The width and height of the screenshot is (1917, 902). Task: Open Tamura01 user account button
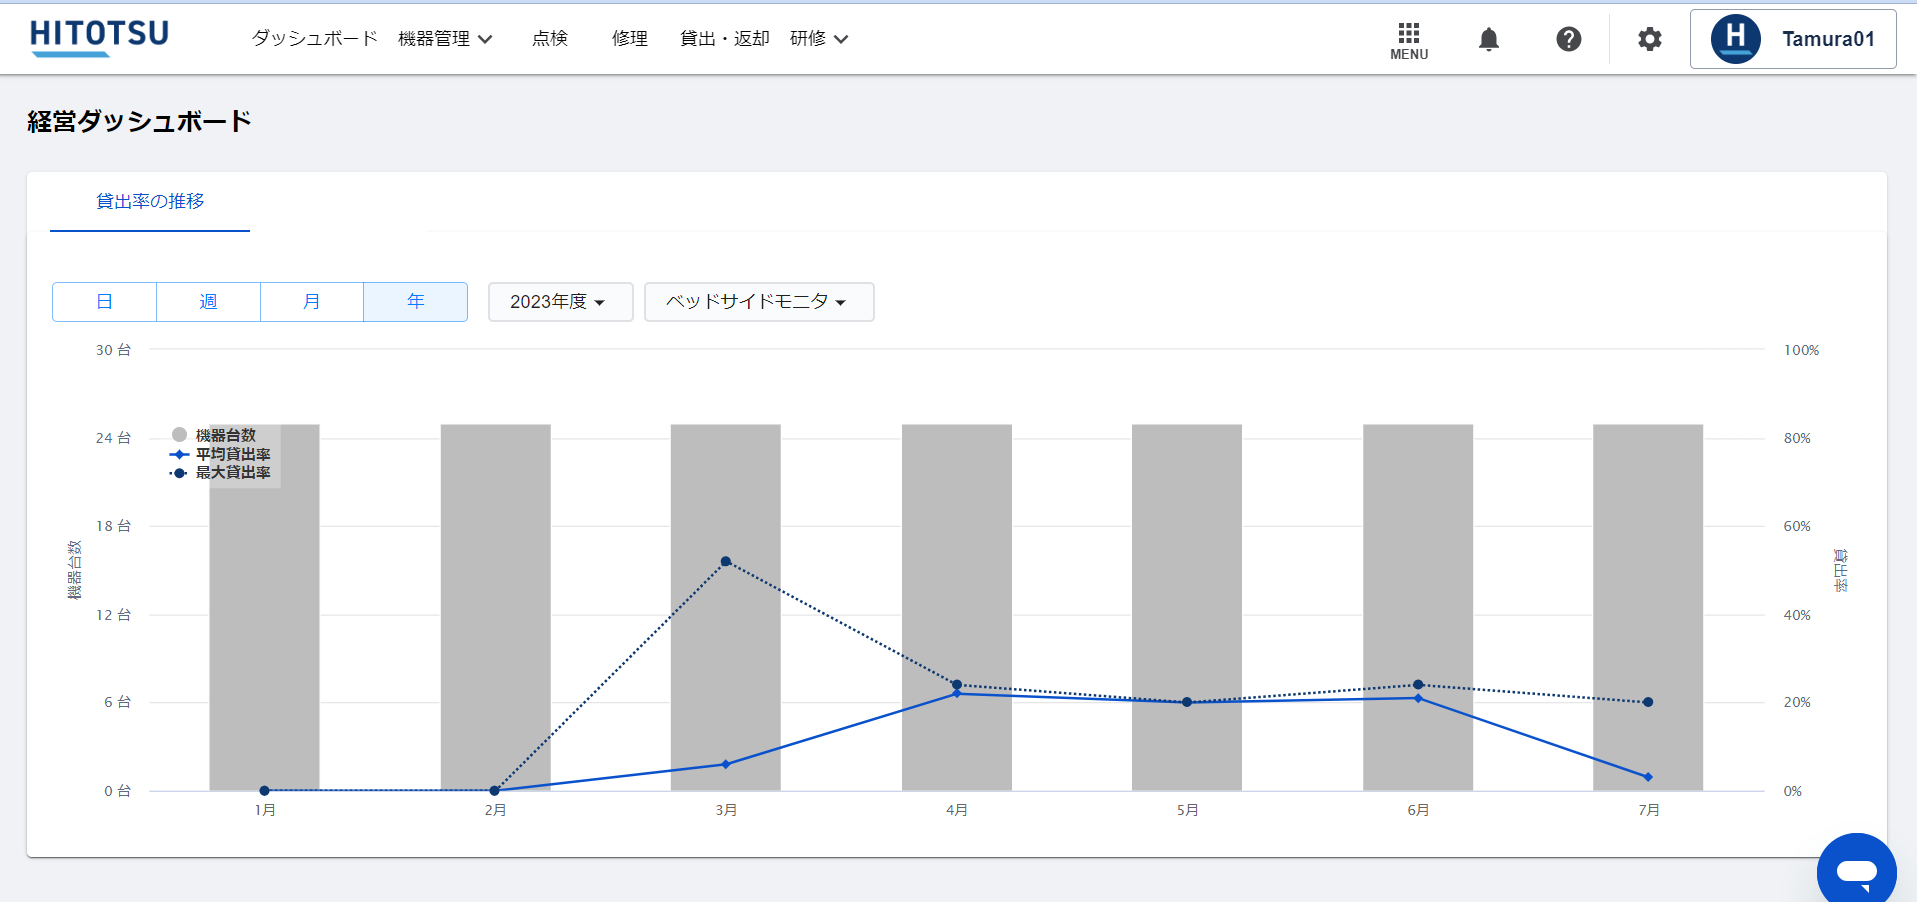(x=1793, y=39)
